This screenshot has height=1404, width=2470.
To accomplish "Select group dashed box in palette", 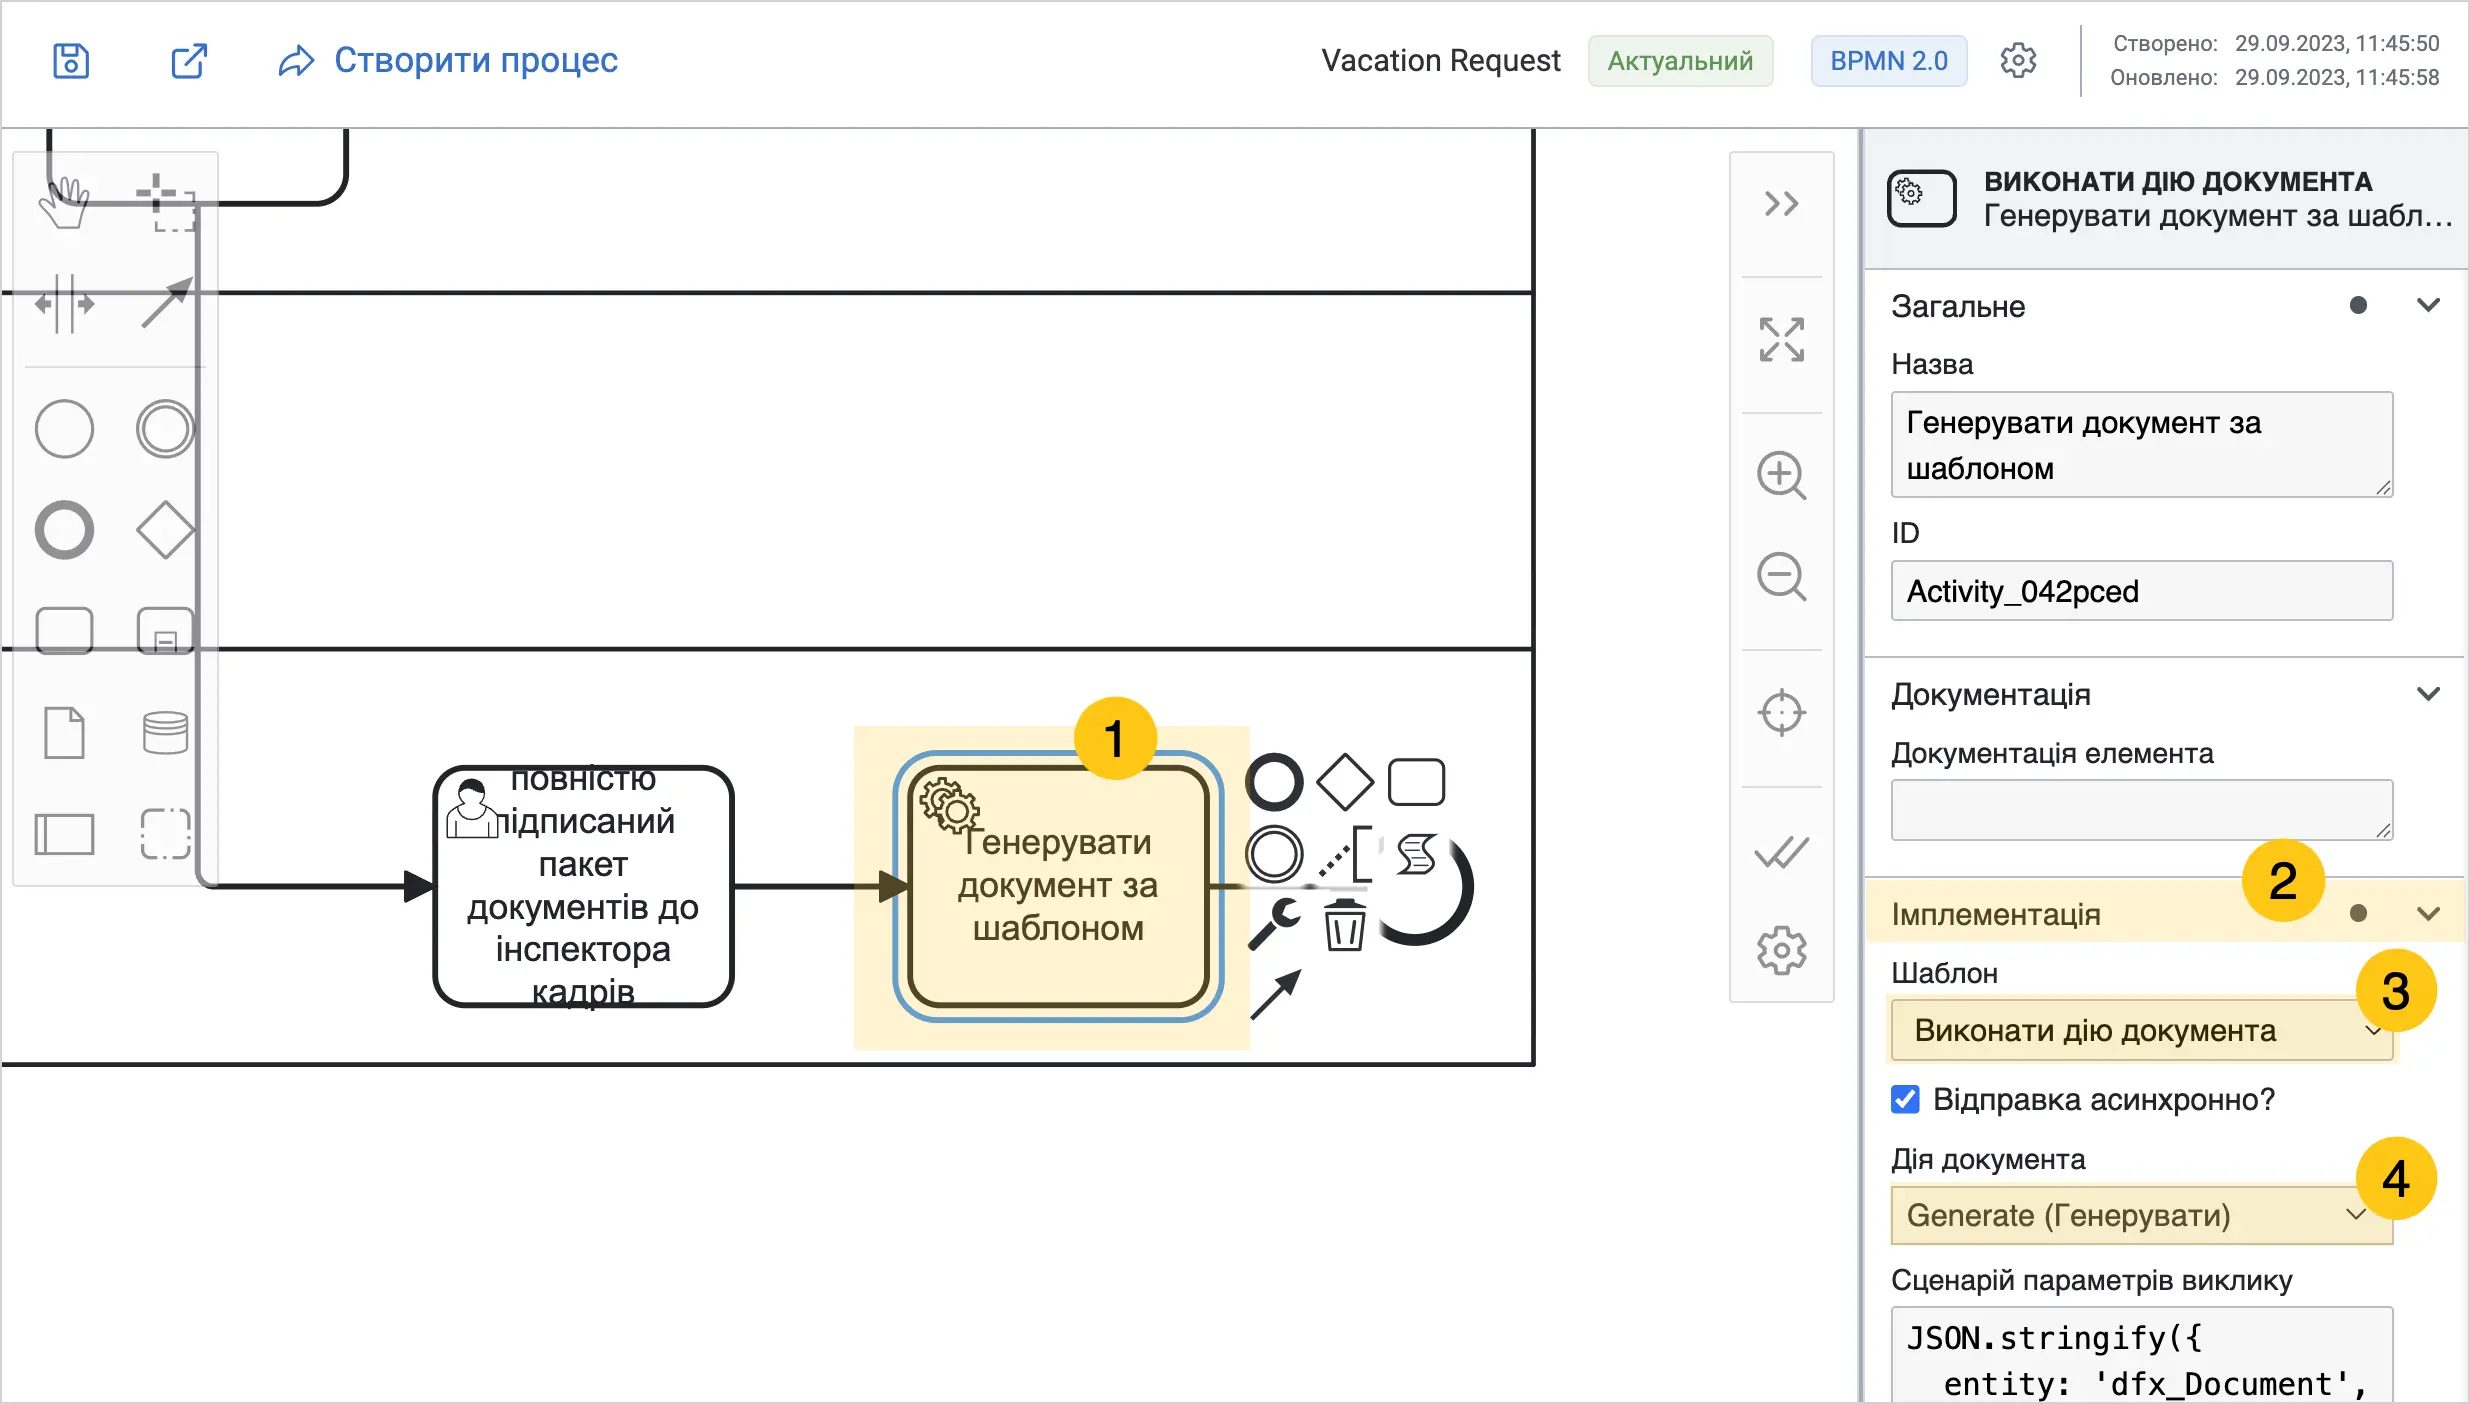I will [165, 833].
